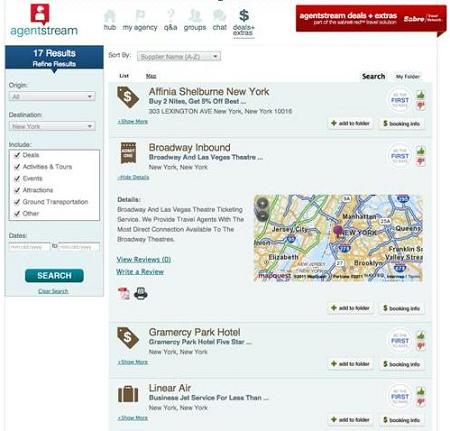Open the Origin dropdown
450x431 pixels.
click(52, 97)
